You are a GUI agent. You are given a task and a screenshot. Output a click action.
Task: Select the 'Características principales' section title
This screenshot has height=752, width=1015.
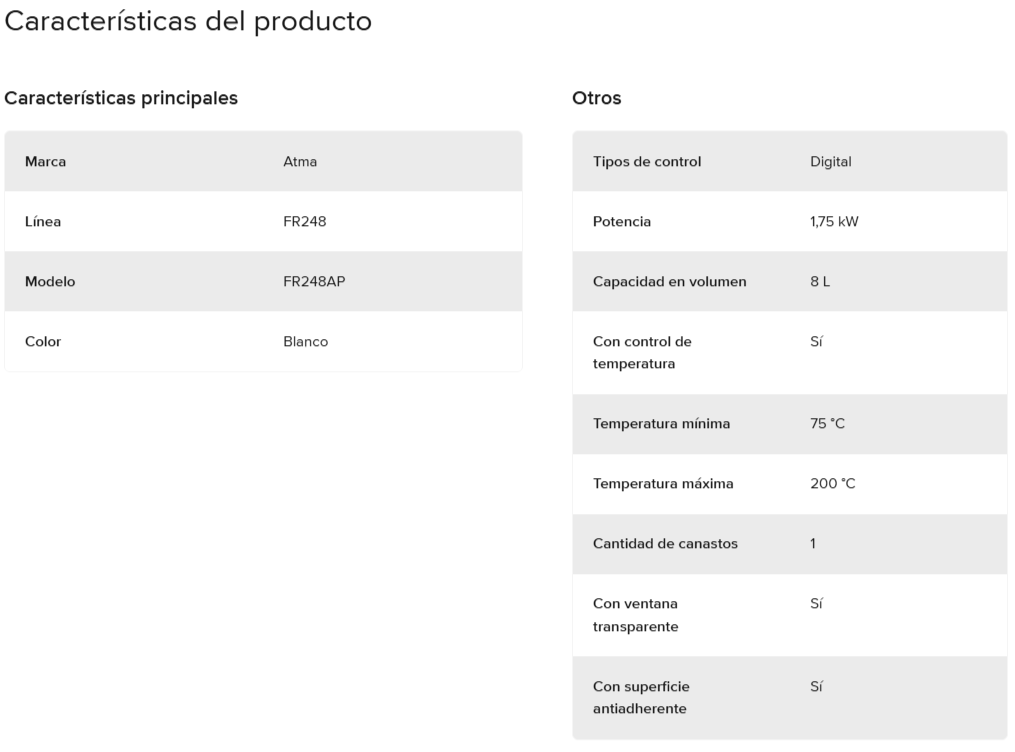click(121, 98)
